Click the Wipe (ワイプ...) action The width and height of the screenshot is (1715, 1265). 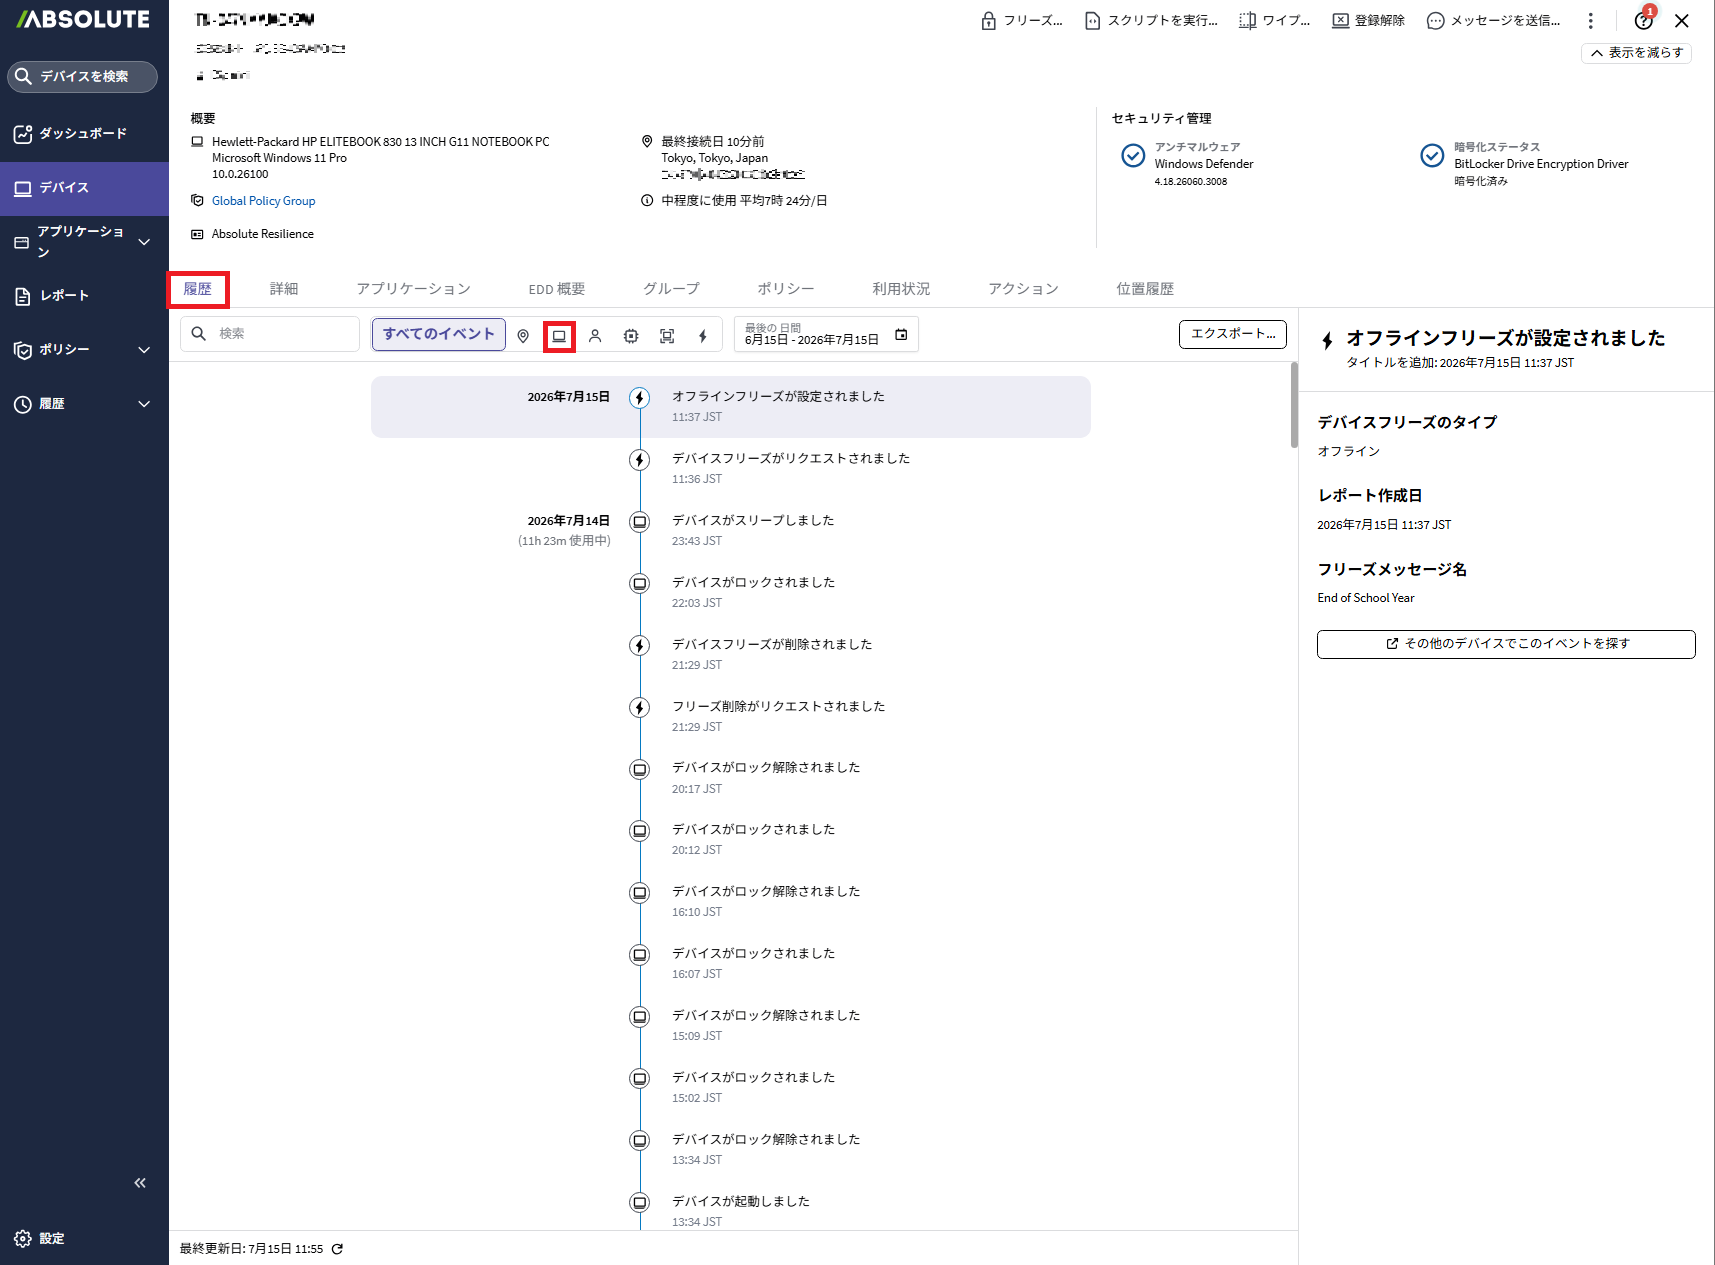point(1274,21)
